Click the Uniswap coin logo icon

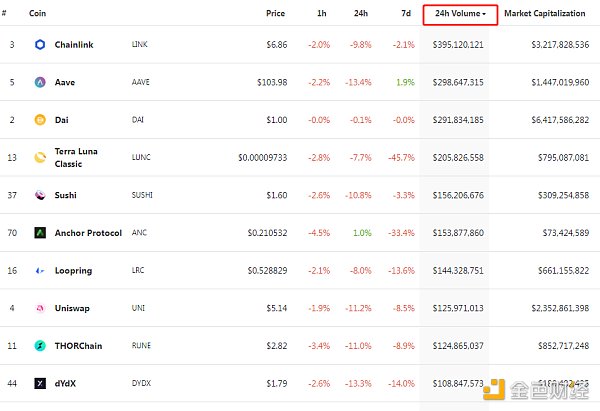pyautogui.click(x=40, y=307)
